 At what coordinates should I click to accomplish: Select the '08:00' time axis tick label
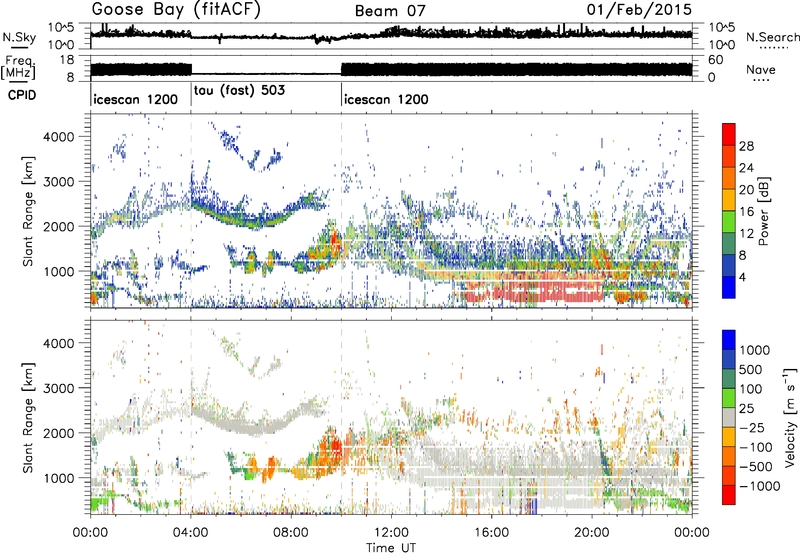(x=291, y=533)
